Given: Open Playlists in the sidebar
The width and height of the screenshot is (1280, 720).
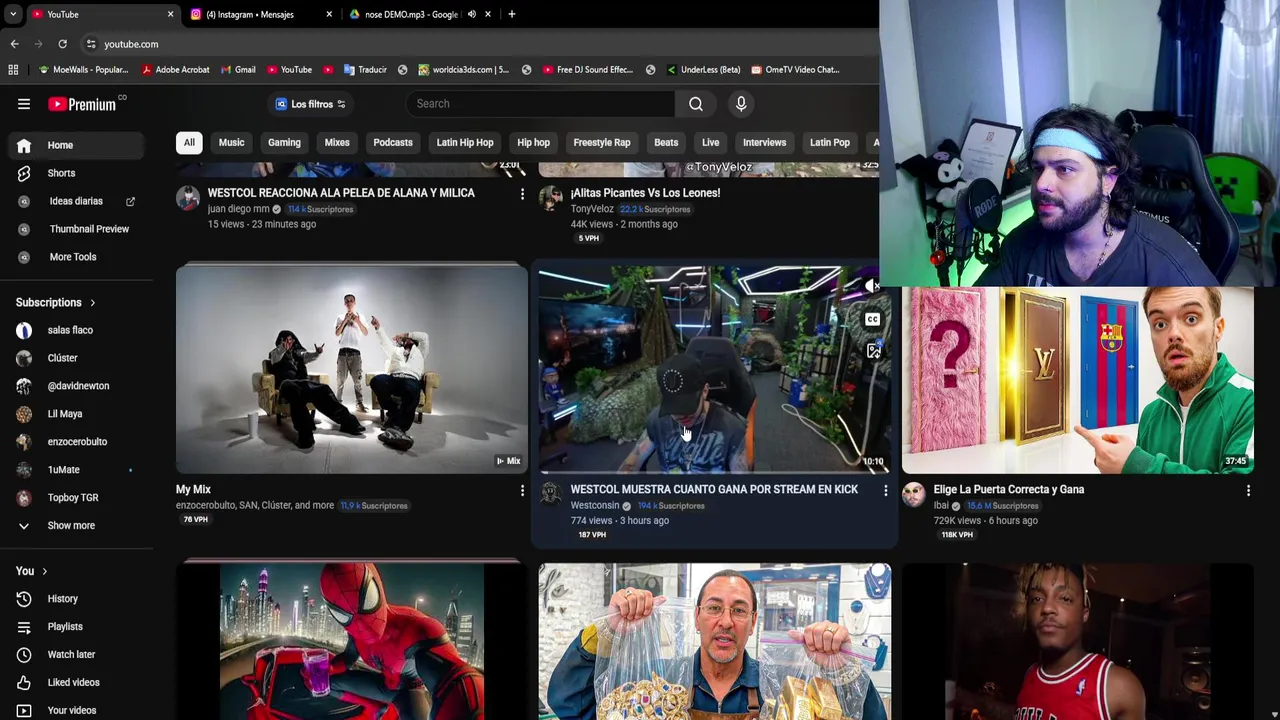Looking at the screenshot, I should (x=76, y=627).
